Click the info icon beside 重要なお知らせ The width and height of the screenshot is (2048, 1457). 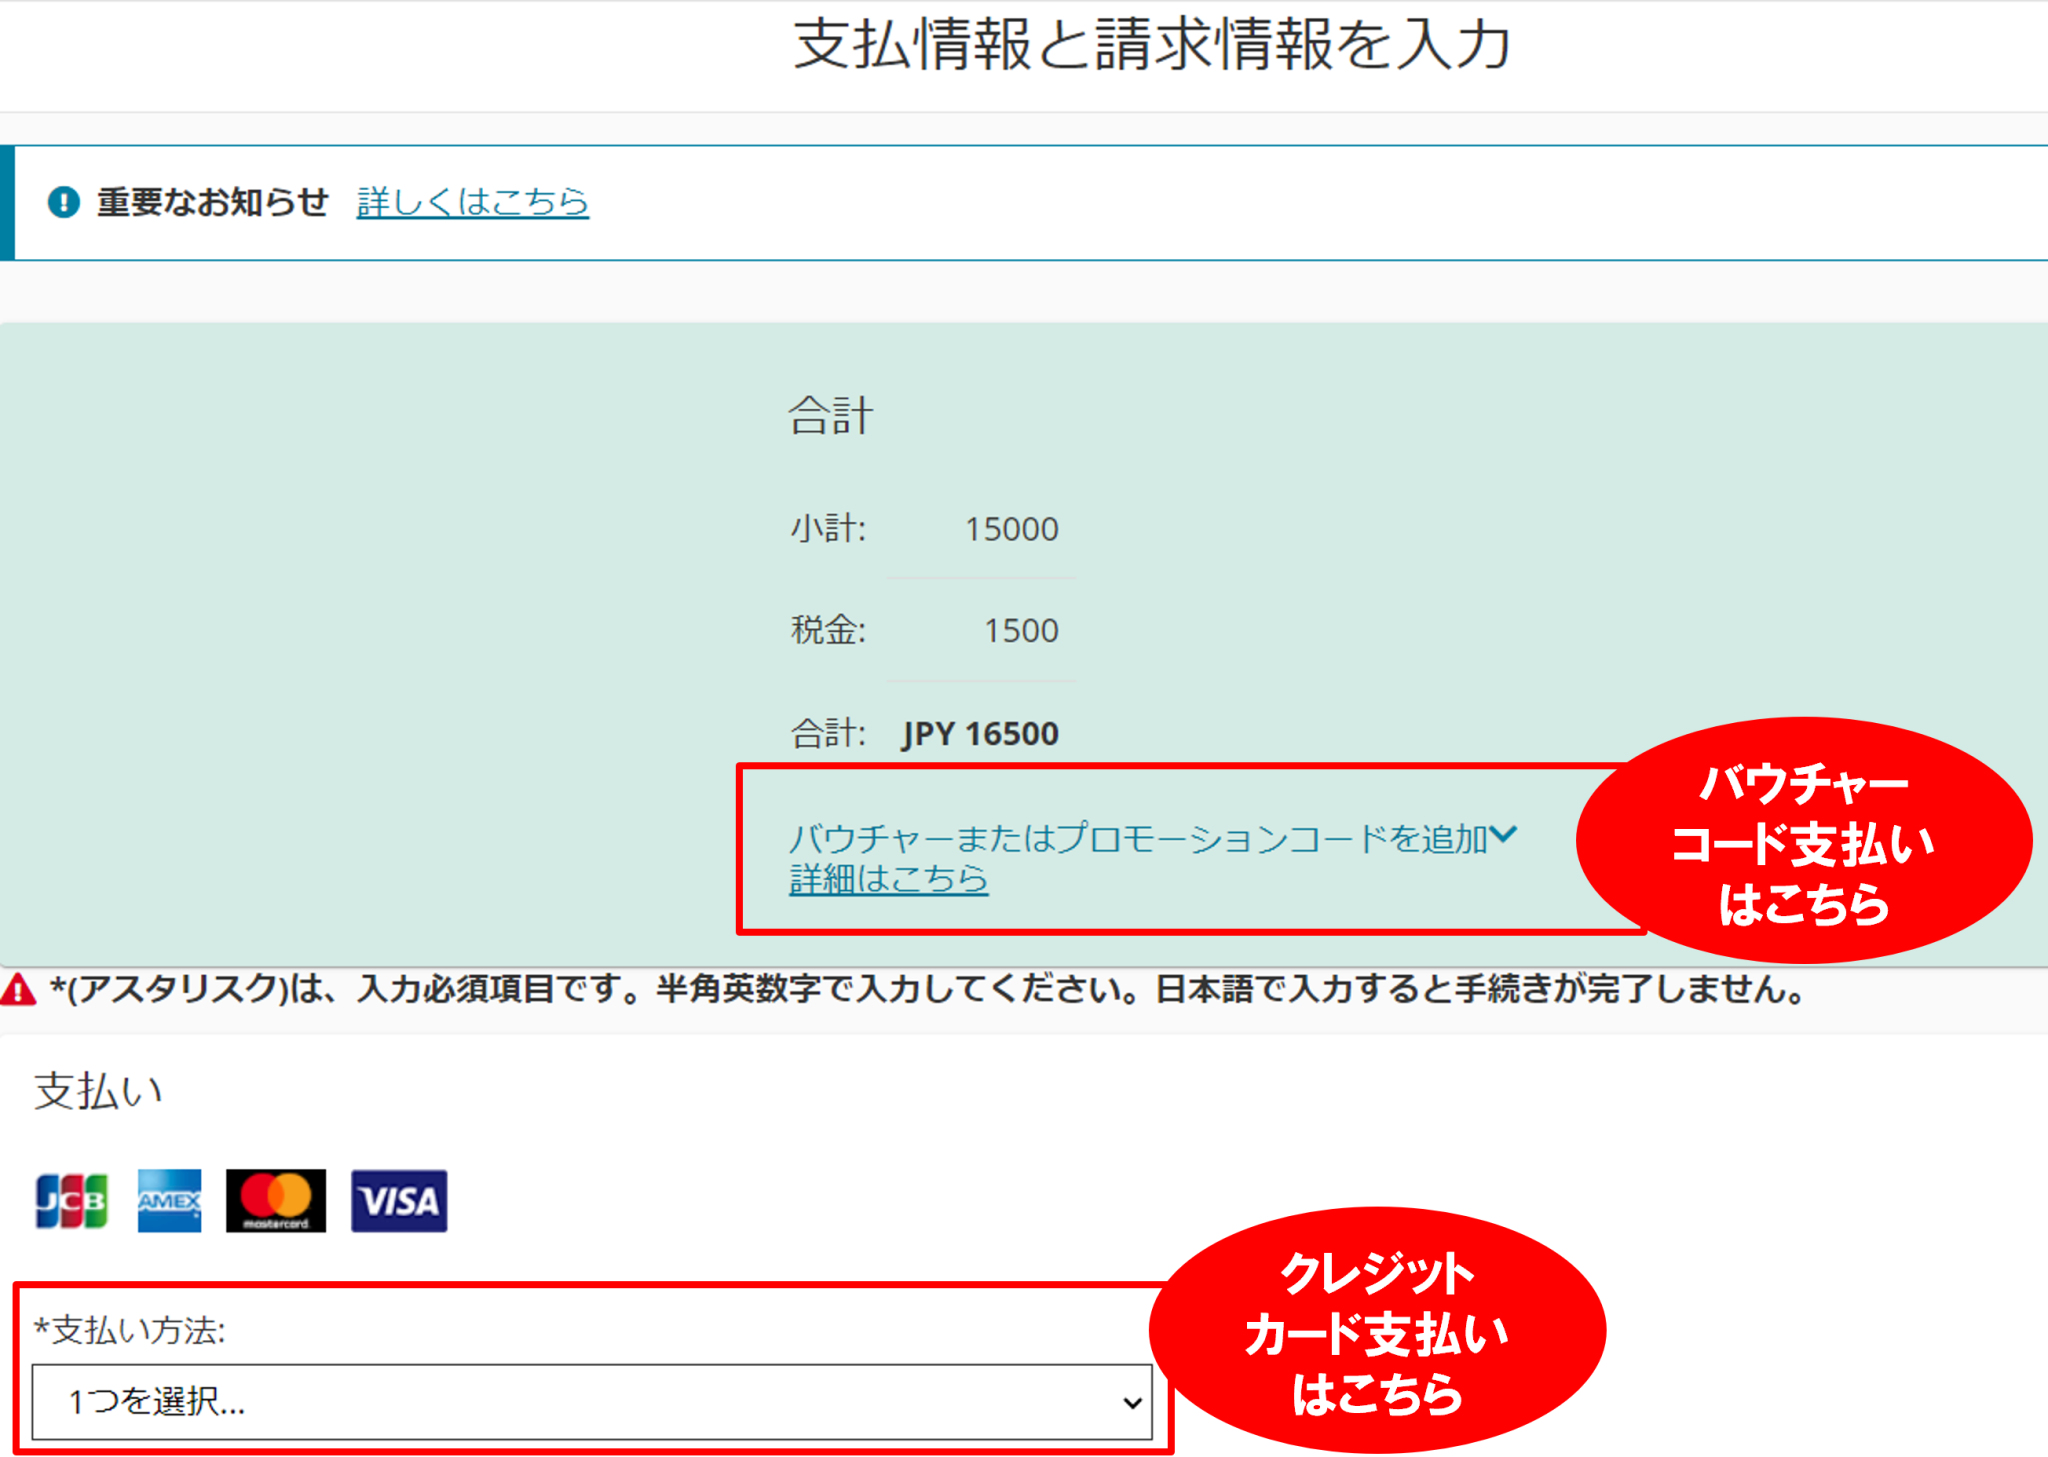click(62, 200)
